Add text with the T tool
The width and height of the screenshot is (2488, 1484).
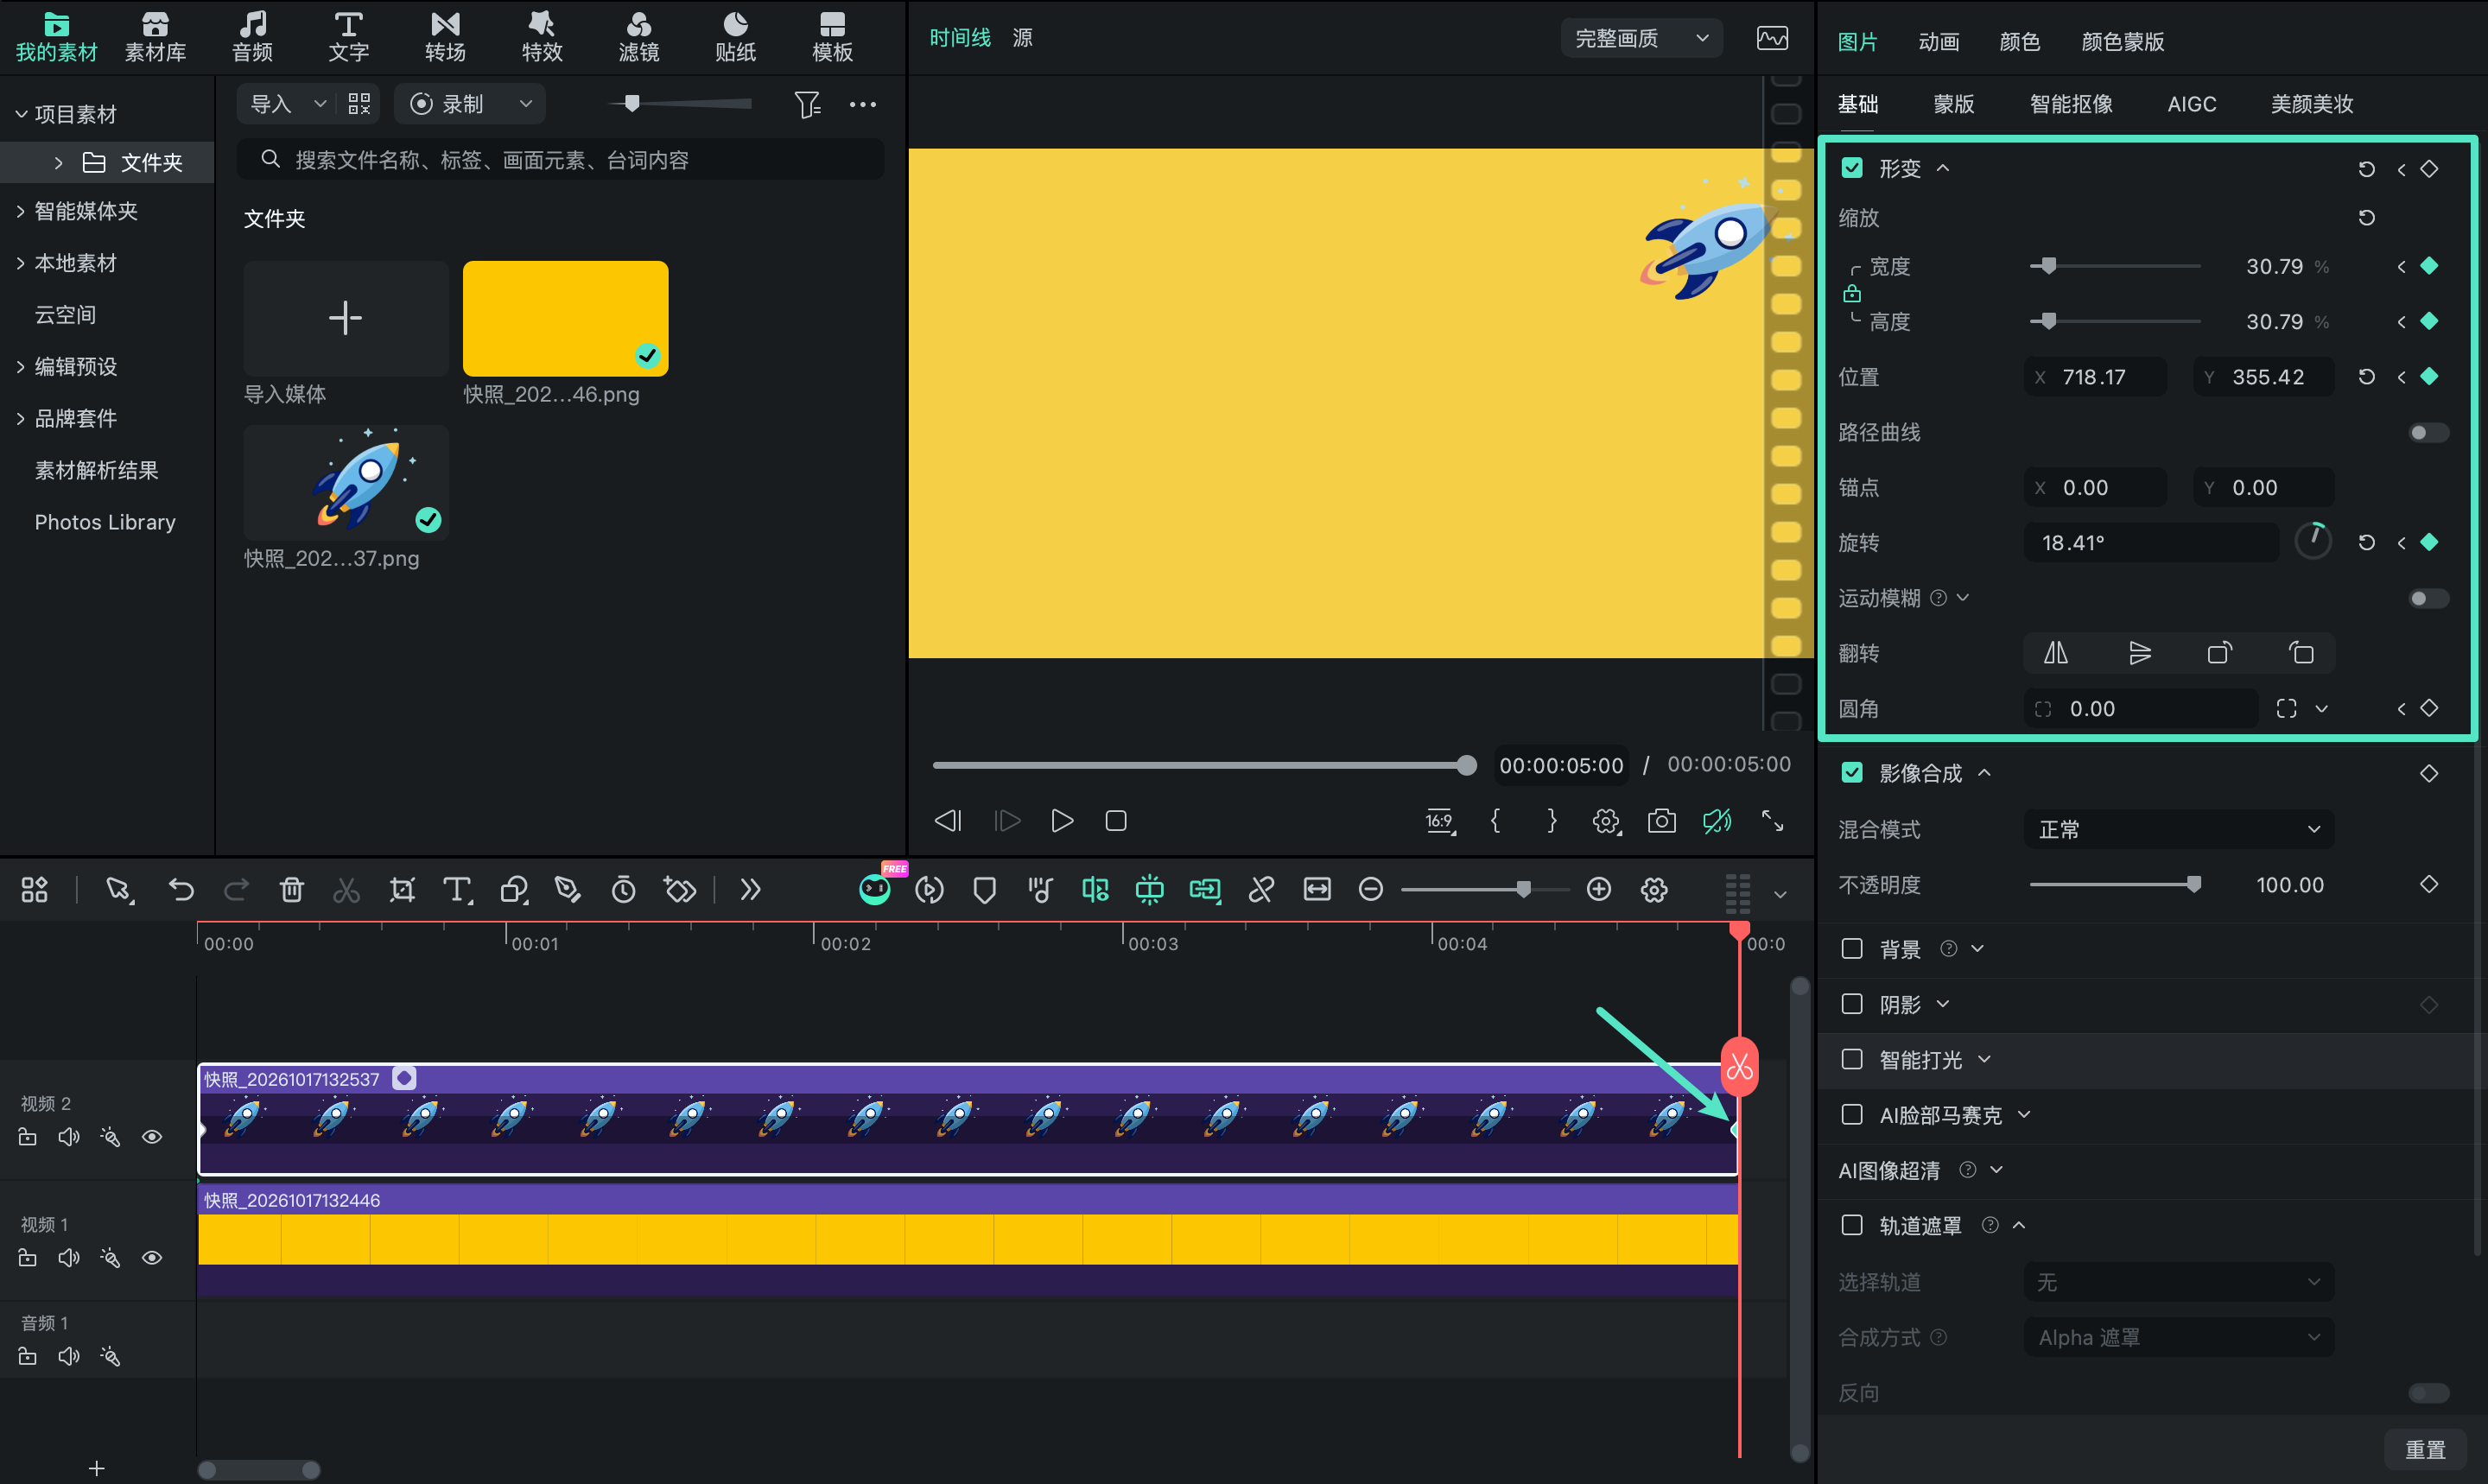457,889
